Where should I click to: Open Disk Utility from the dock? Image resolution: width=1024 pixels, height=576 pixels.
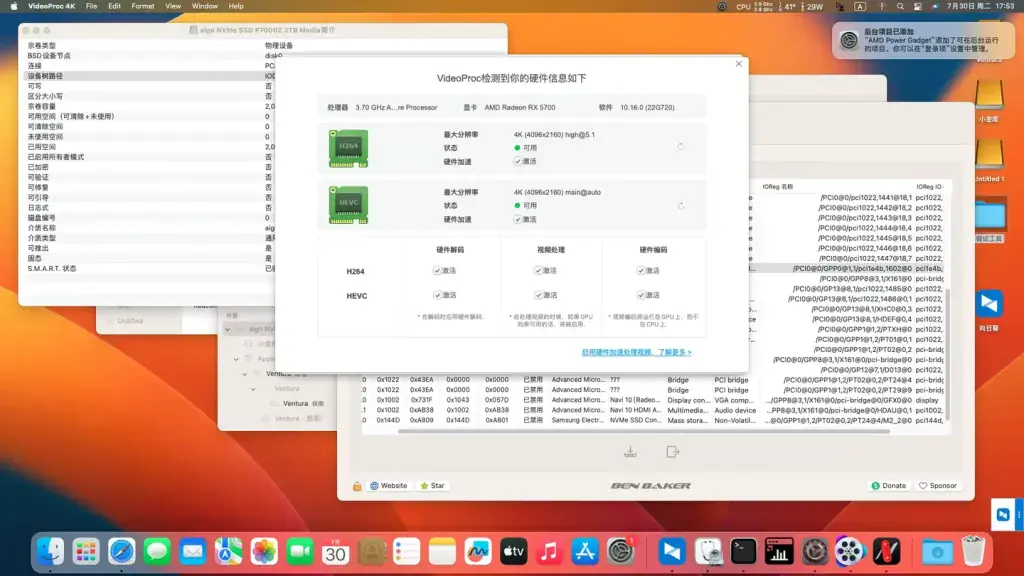[x=708, y=552]
